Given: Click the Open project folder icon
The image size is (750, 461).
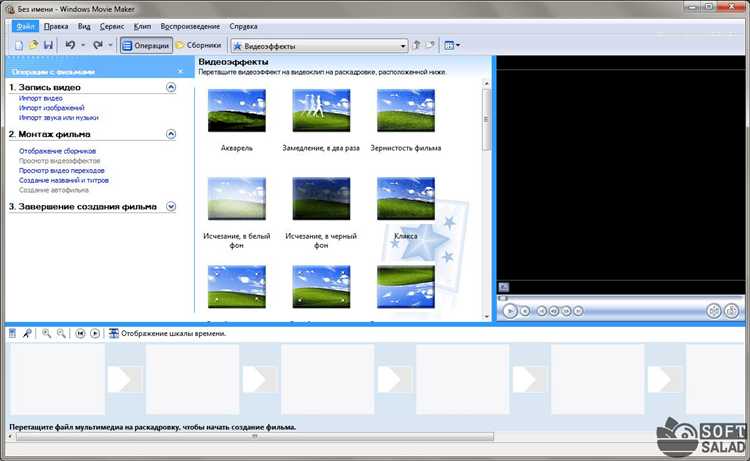Looking at the screenshot, I should 33,45.
